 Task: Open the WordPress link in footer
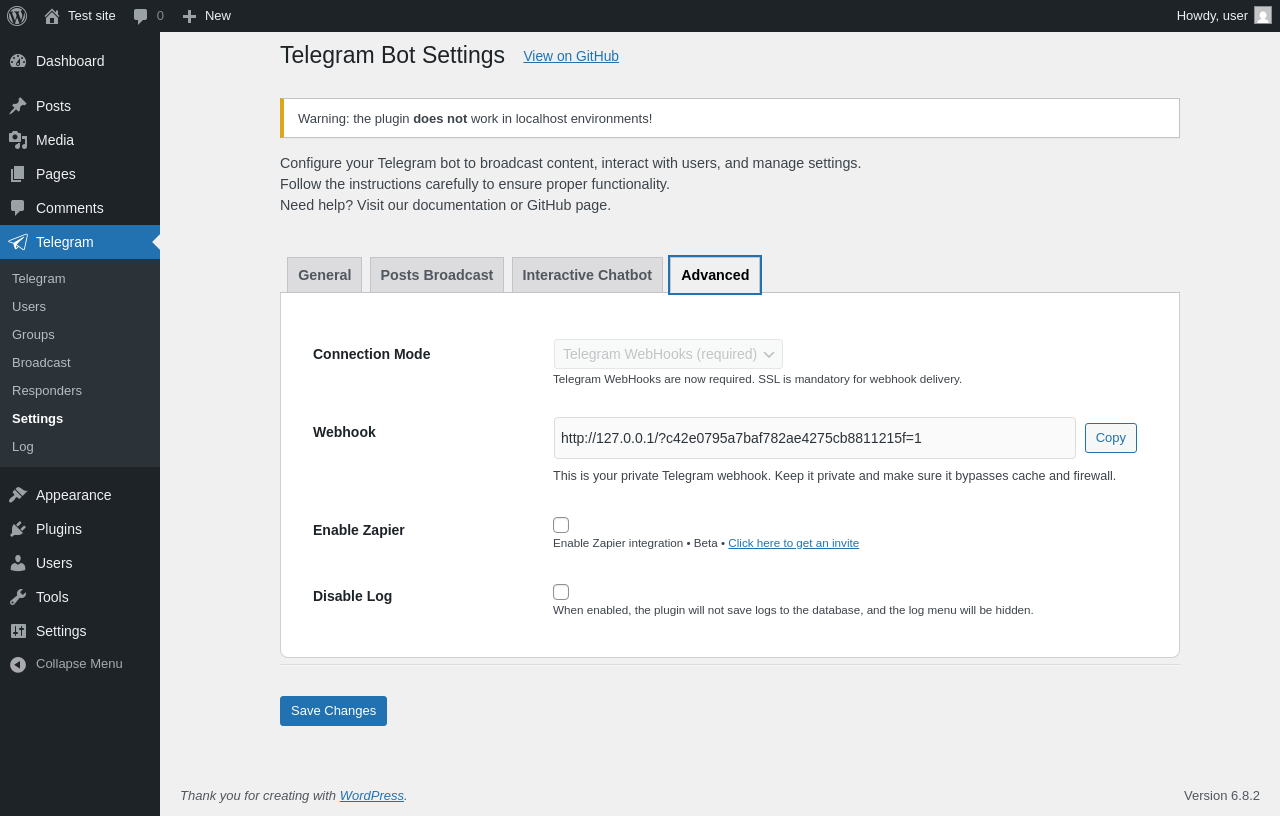372,795
